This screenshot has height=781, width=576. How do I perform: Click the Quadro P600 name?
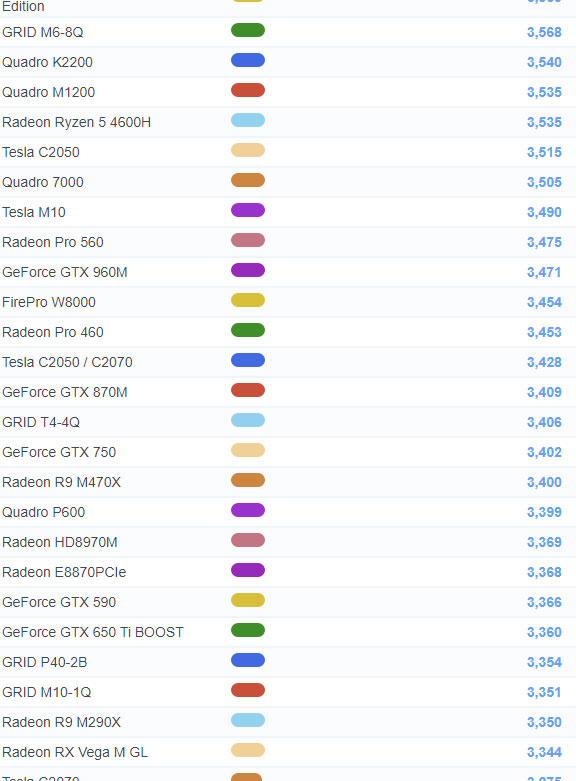pos(43,513)
